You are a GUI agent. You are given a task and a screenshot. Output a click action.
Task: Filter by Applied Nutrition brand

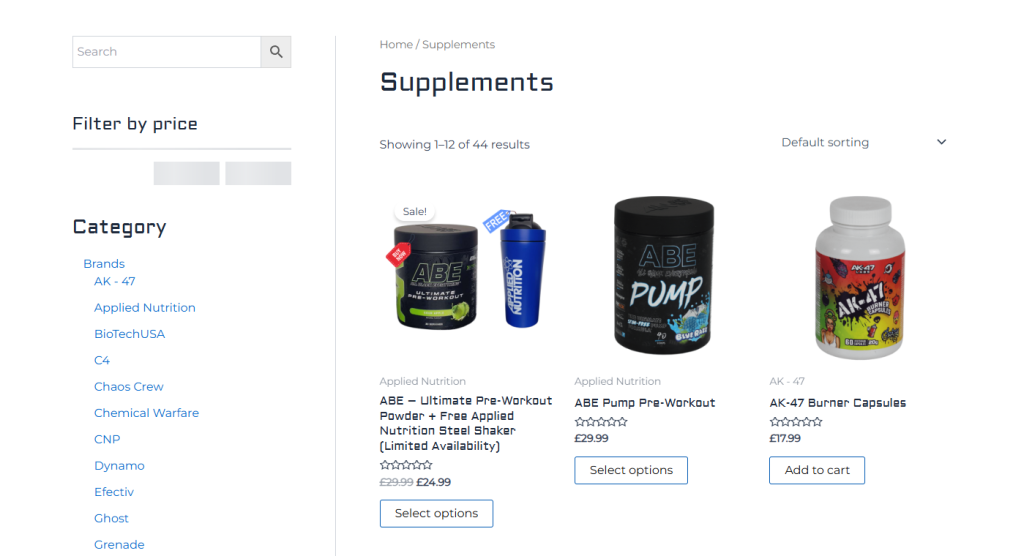point(144,308)
